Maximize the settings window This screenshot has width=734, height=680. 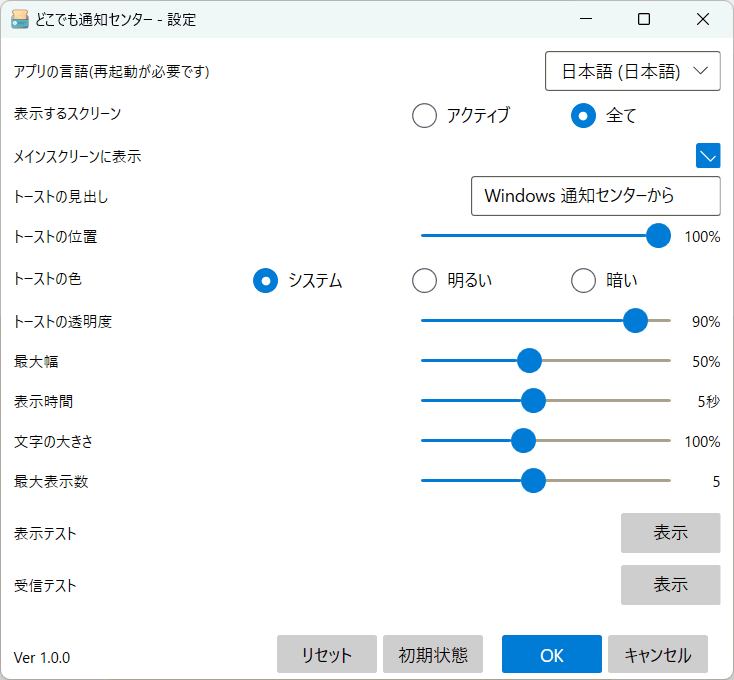coord(644,19)
